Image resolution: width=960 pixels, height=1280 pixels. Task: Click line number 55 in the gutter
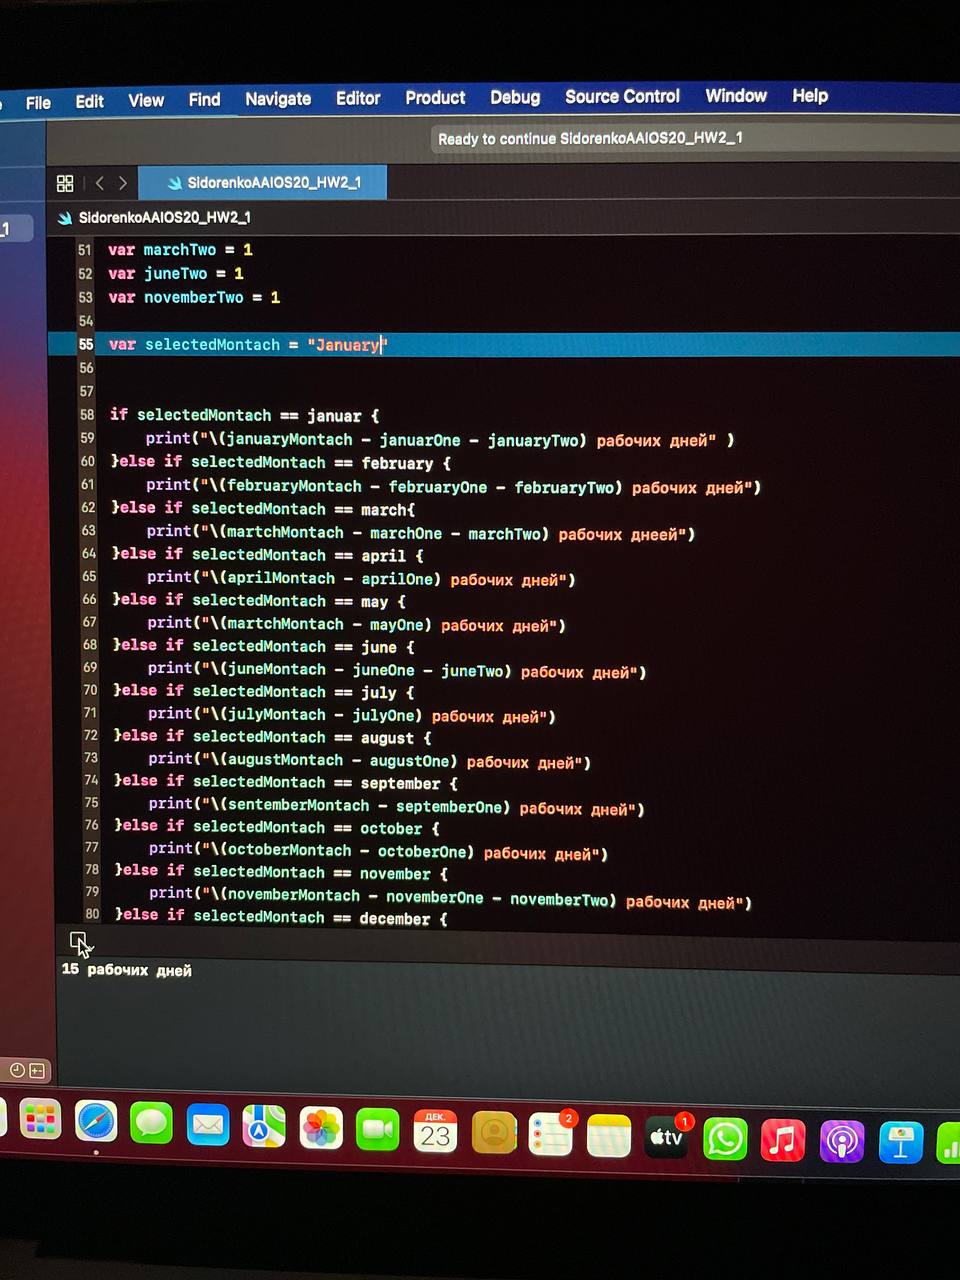point(86,344)
